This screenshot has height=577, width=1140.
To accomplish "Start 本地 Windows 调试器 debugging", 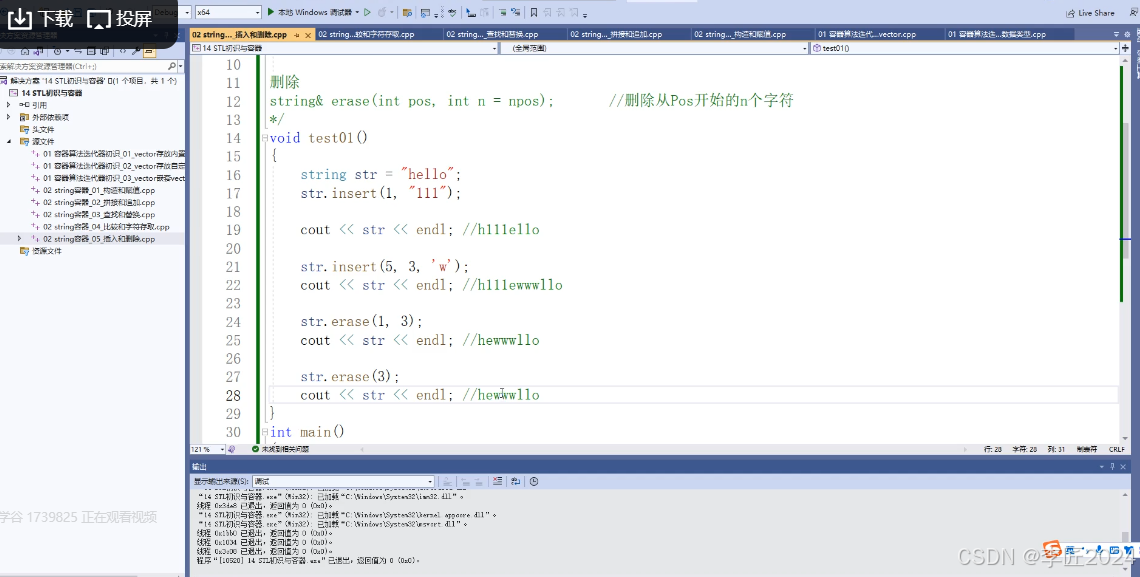I will click(x=310, y=12).
